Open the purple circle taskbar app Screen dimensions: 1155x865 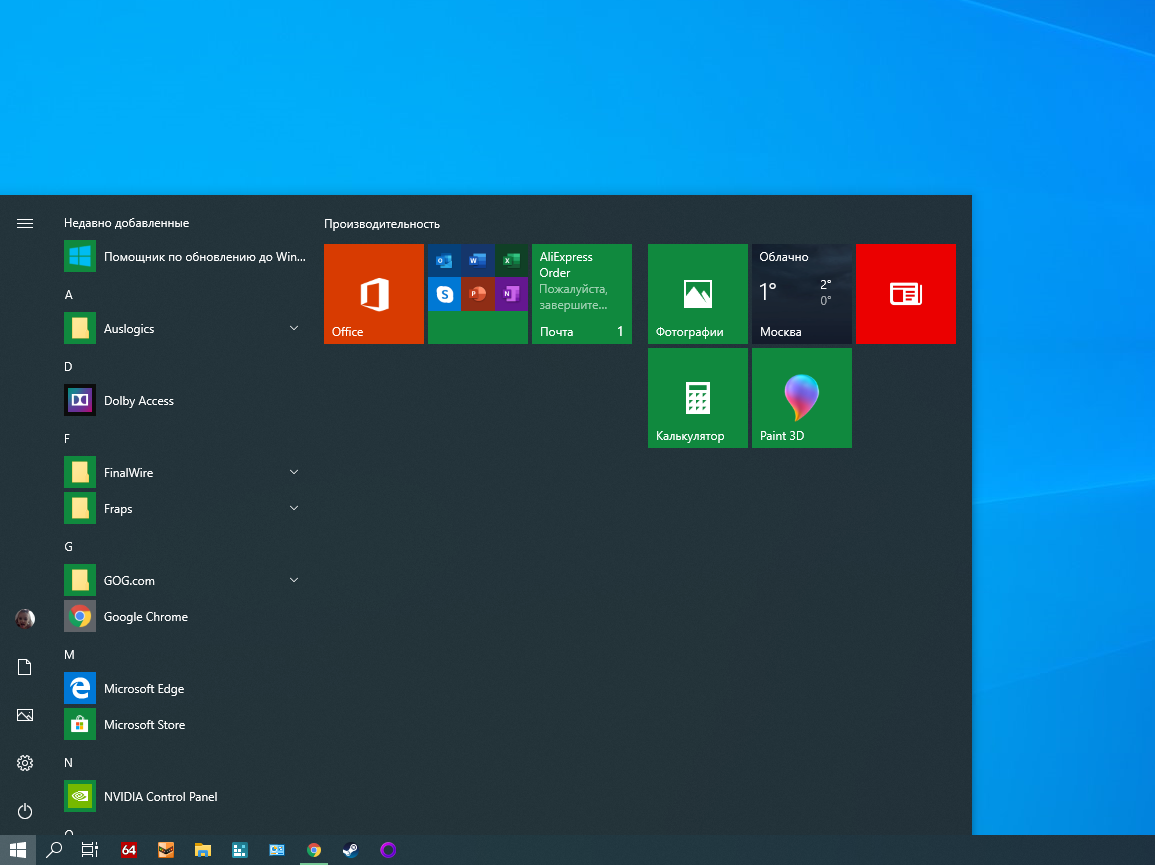click(388, 850)
